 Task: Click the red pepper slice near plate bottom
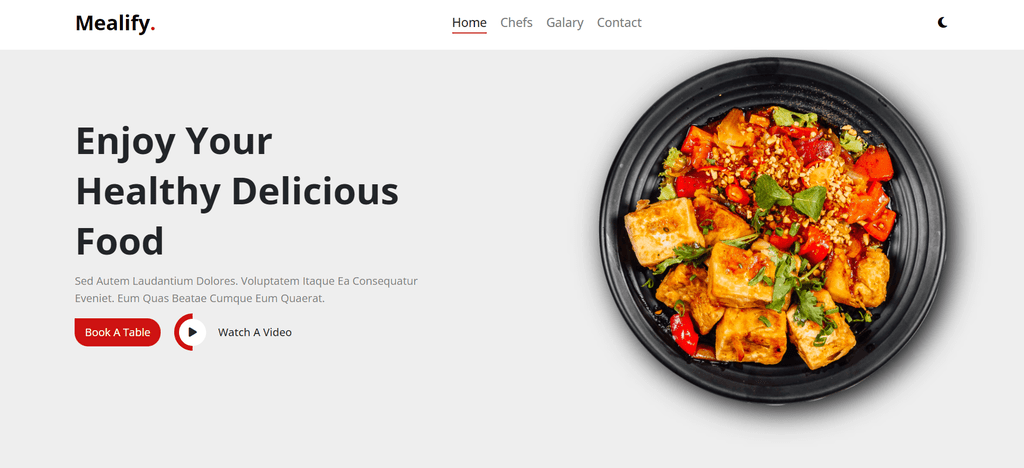pyautogui.click(x=684, y=333)
